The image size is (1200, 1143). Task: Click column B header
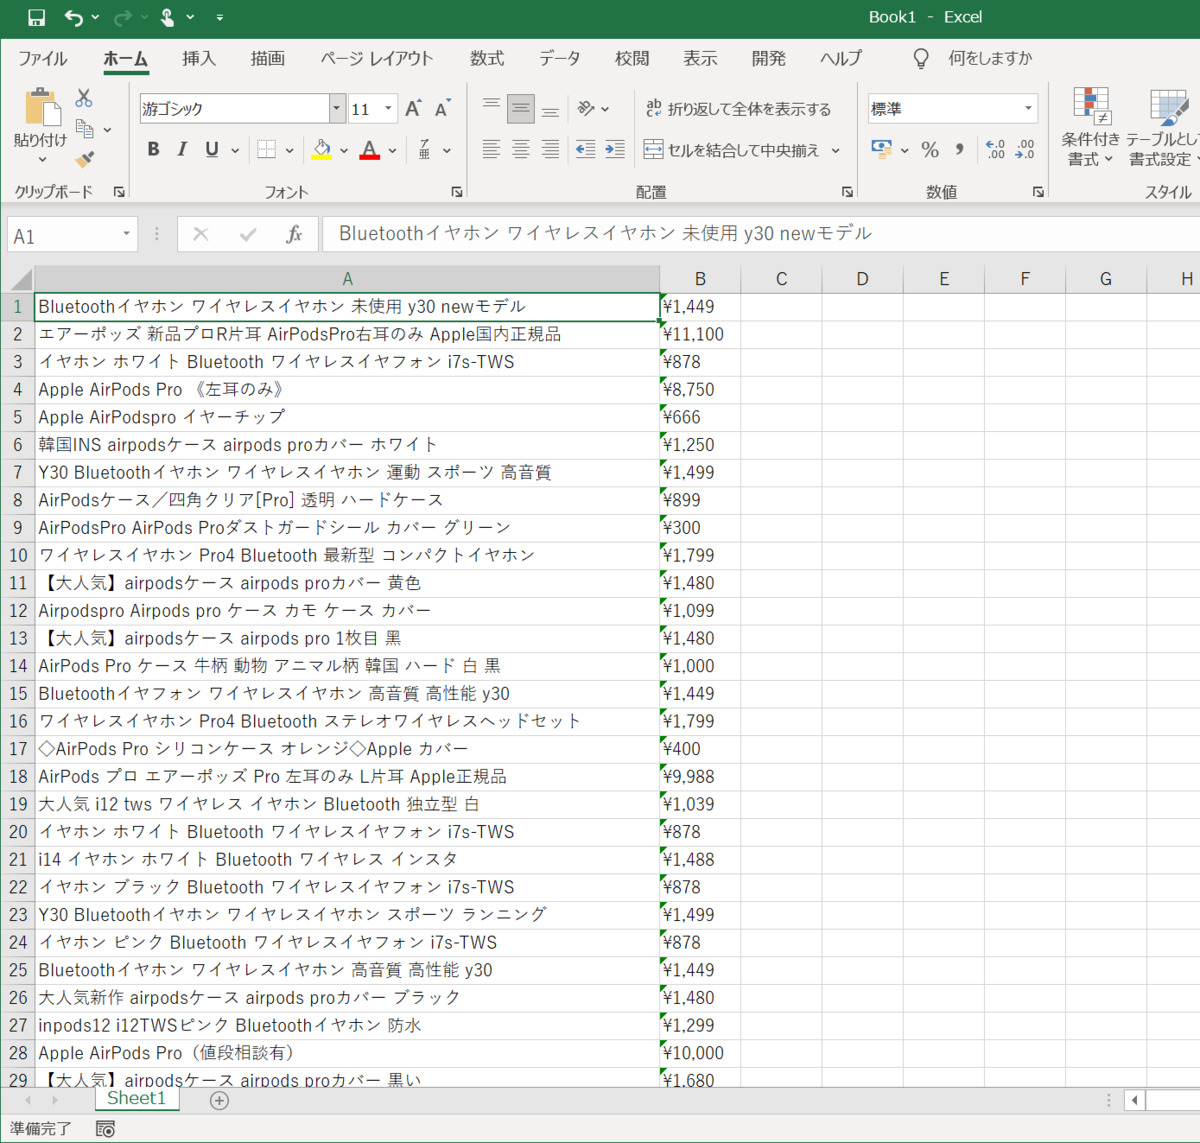point(700,279)
